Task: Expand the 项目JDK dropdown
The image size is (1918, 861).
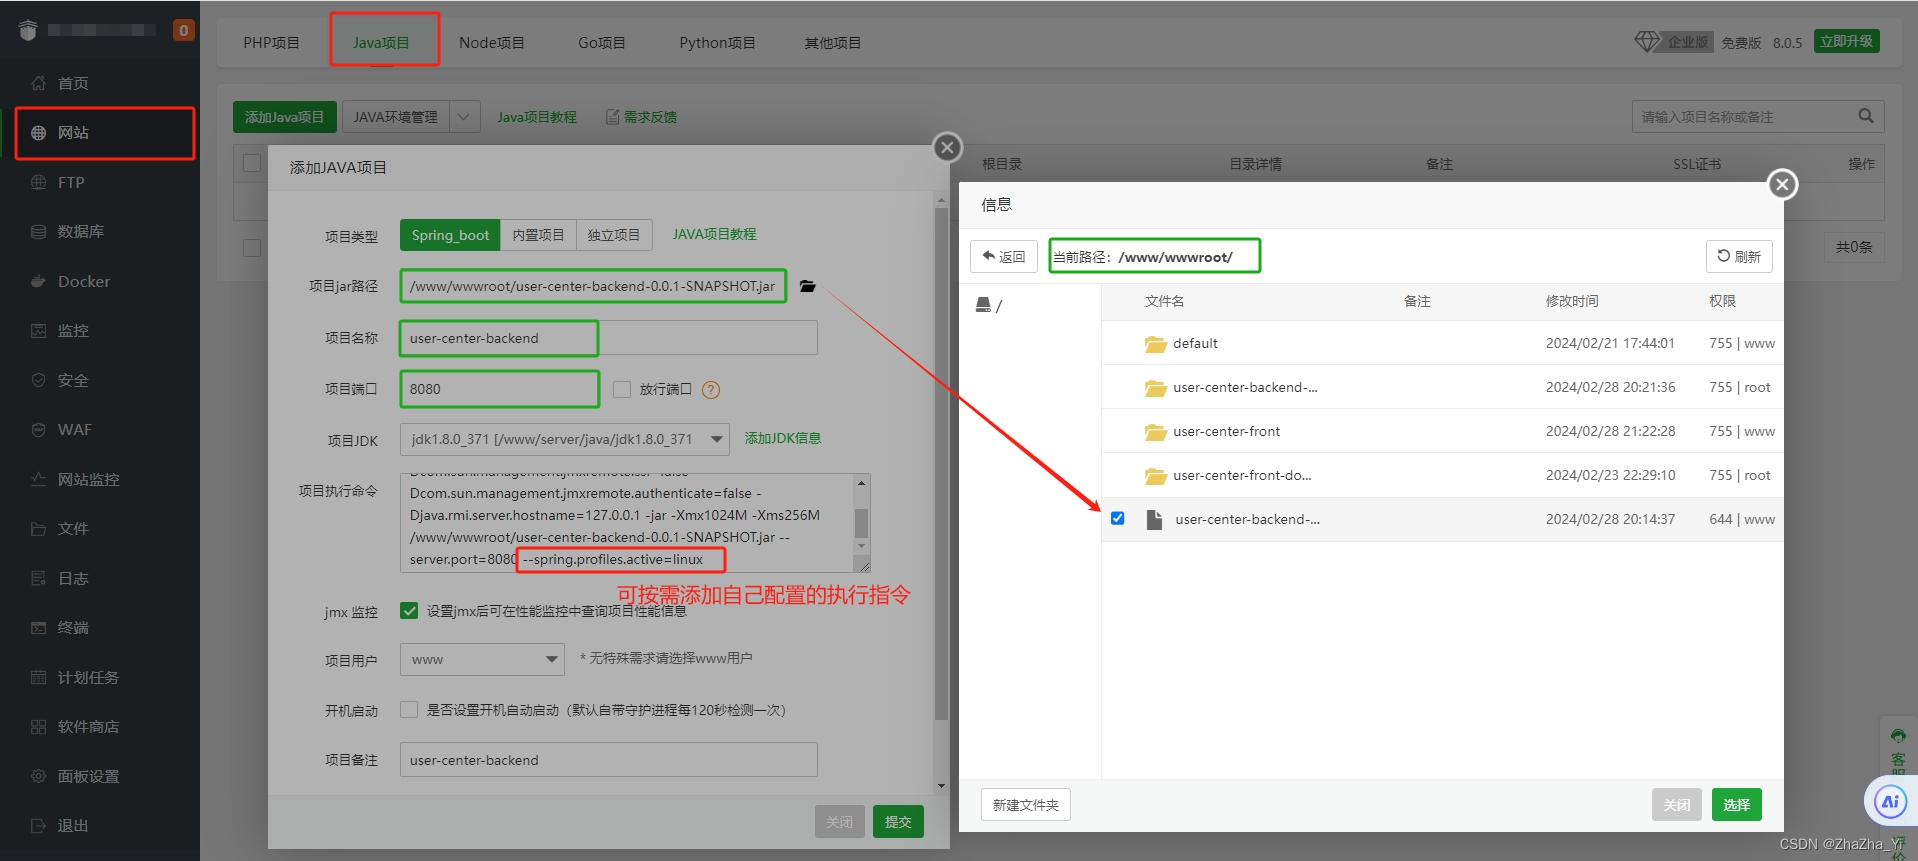Action: click(x=565, y=439)
